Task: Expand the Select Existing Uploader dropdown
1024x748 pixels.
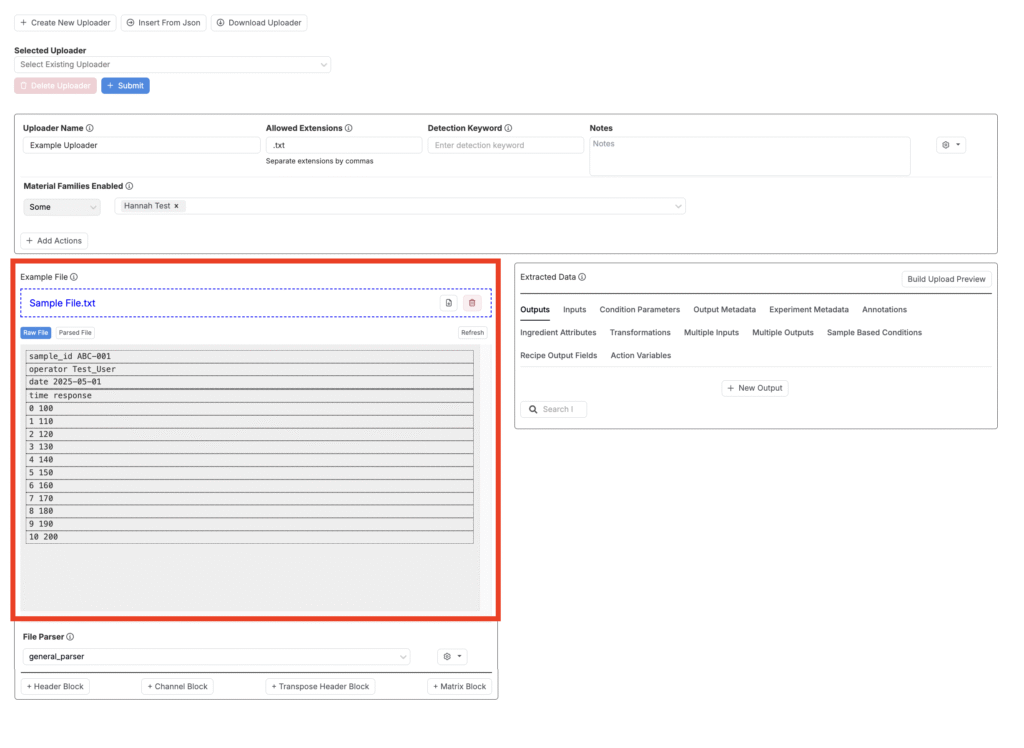Action: pyautogui.click(x=172, y=65)
